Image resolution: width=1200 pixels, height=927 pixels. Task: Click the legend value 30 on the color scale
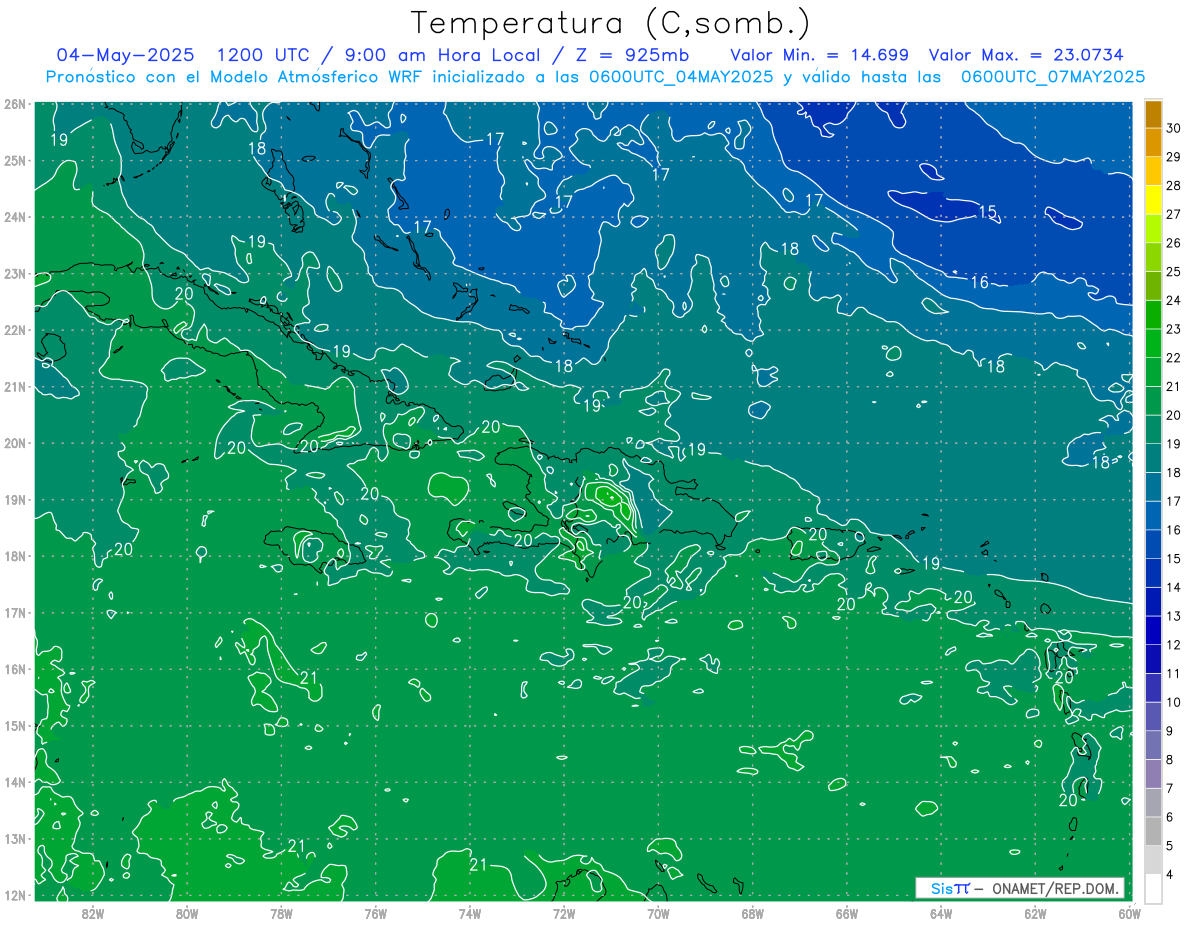tap(1174, 127)
